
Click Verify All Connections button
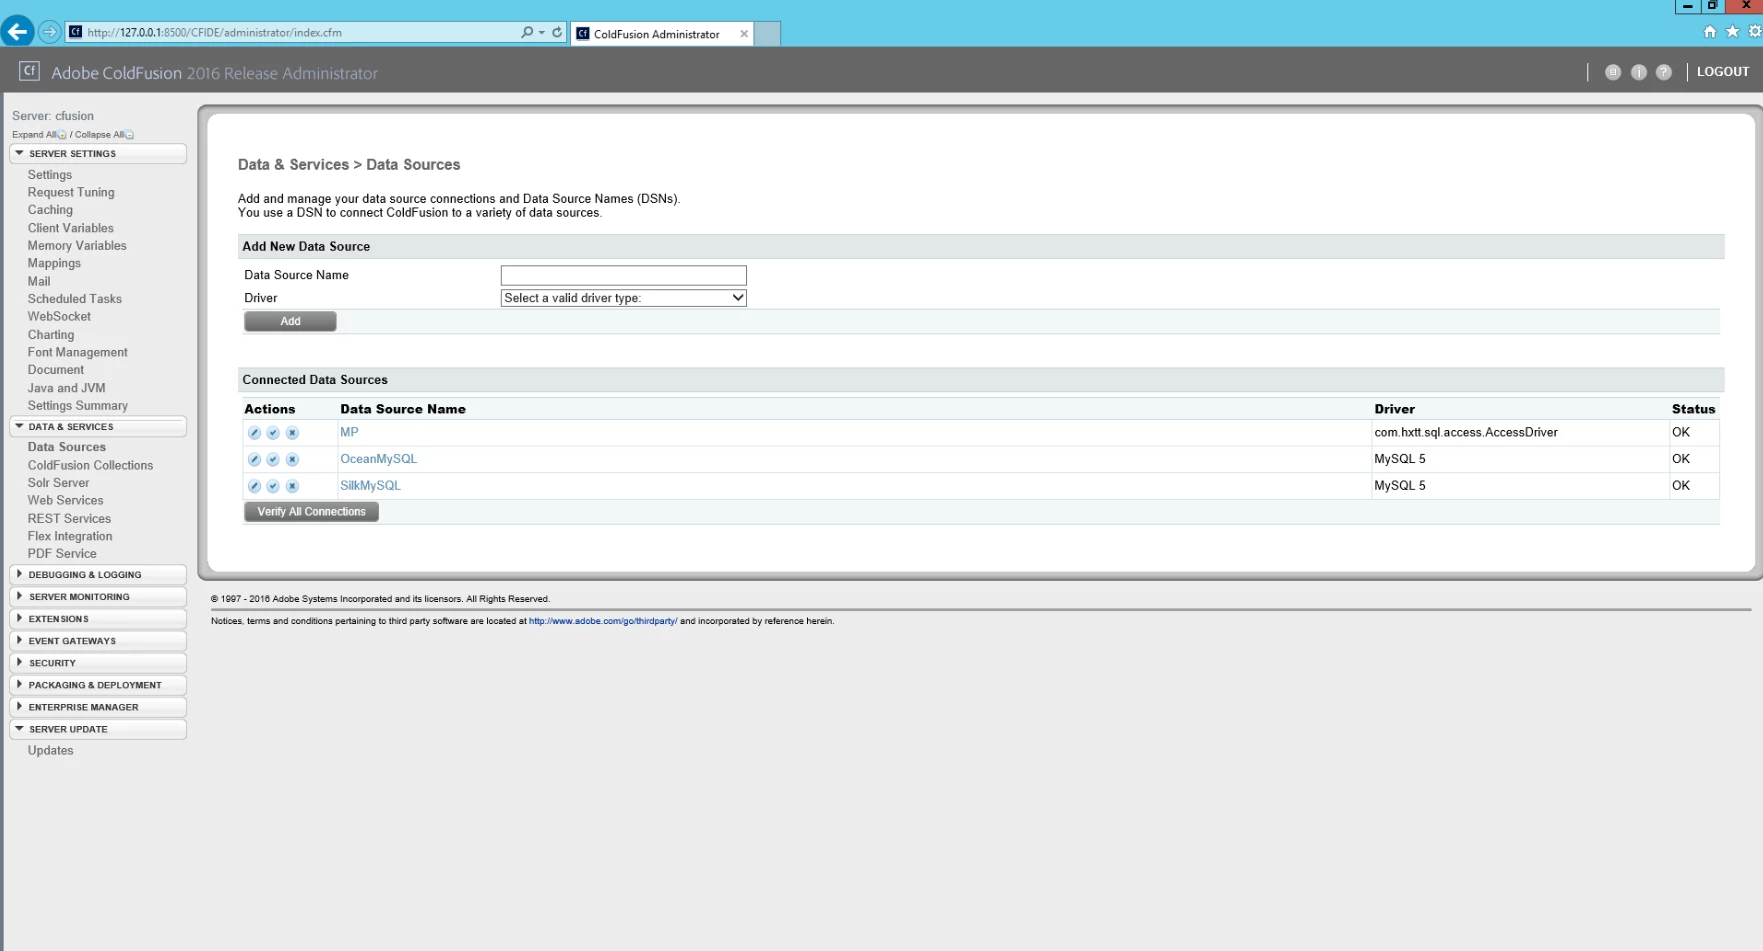(311, 512)
